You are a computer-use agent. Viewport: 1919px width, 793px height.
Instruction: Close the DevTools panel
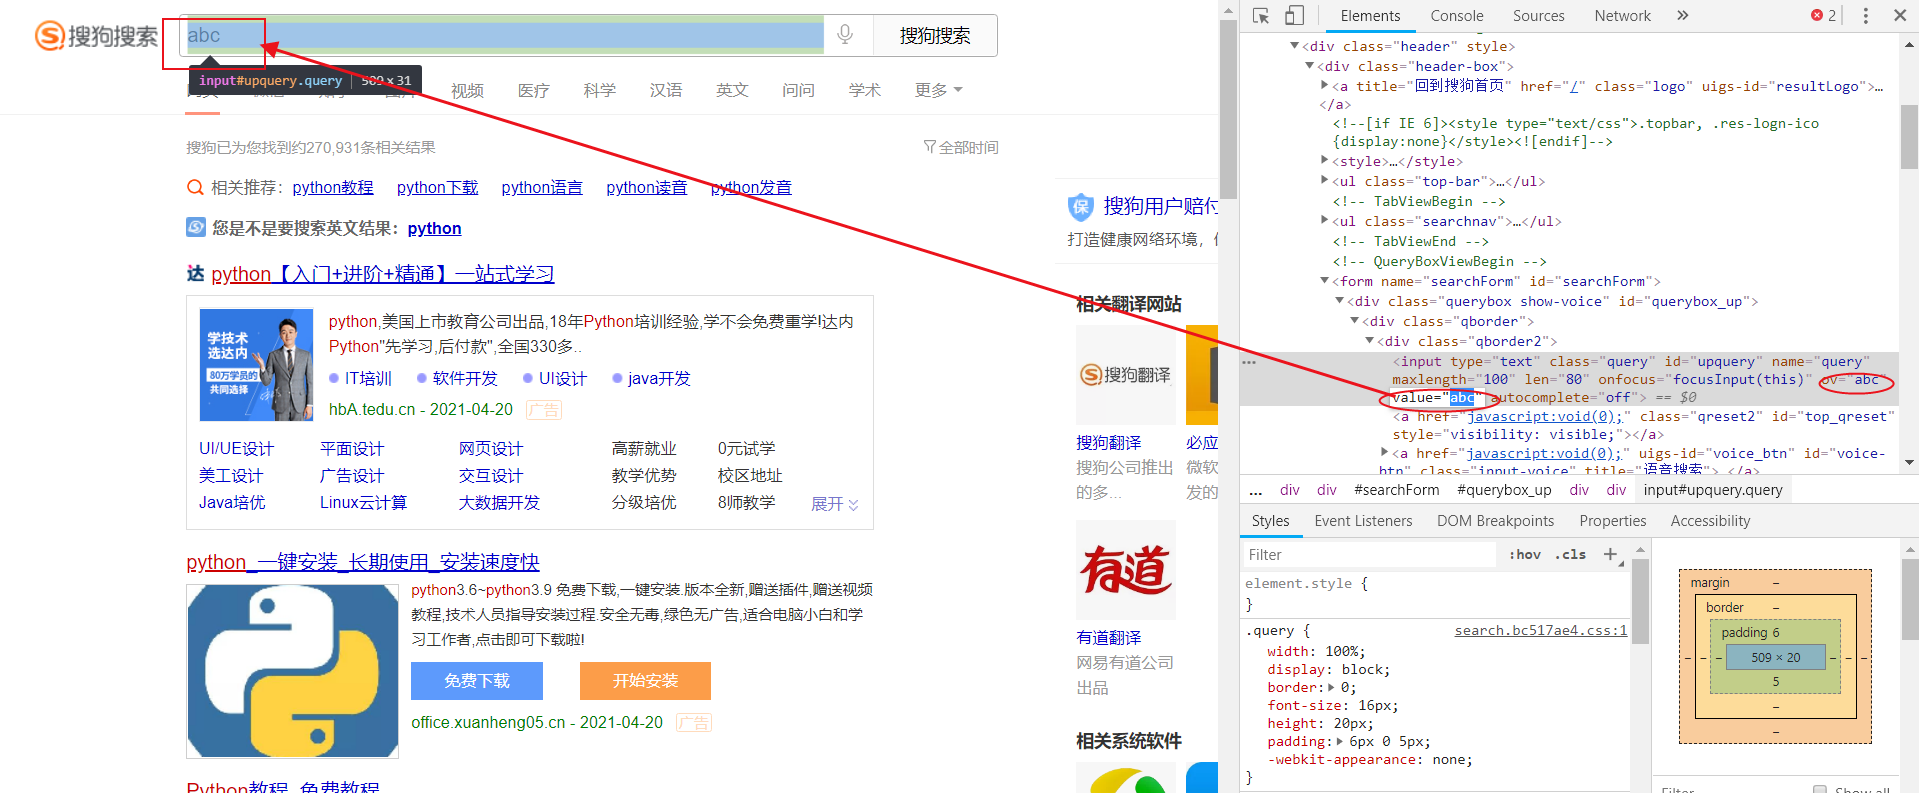[x=1900, y=15]
